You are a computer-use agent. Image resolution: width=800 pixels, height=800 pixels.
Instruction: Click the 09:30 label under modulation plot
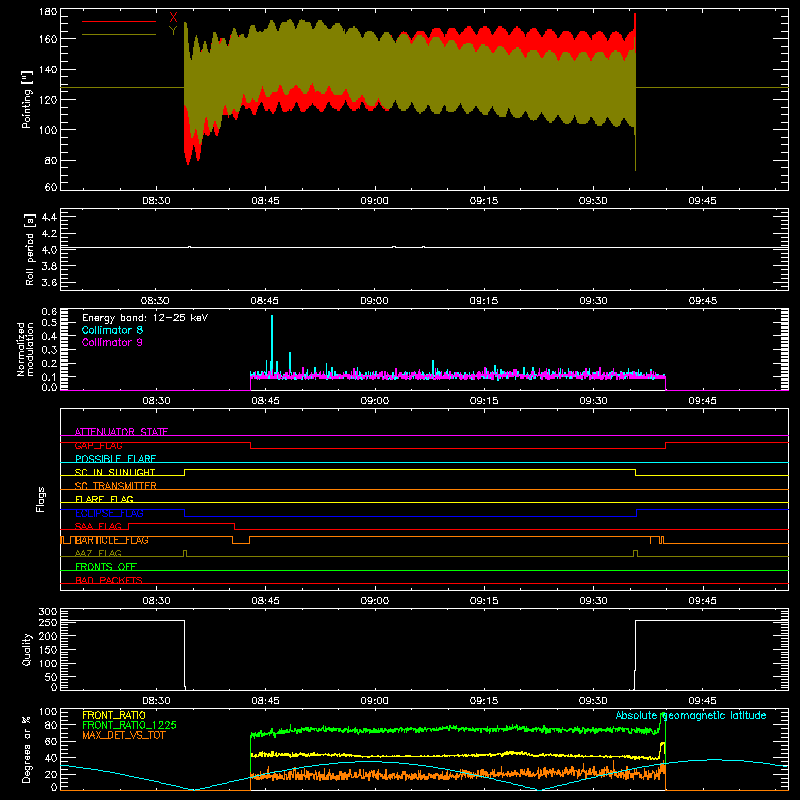click(x=593, y=401)
